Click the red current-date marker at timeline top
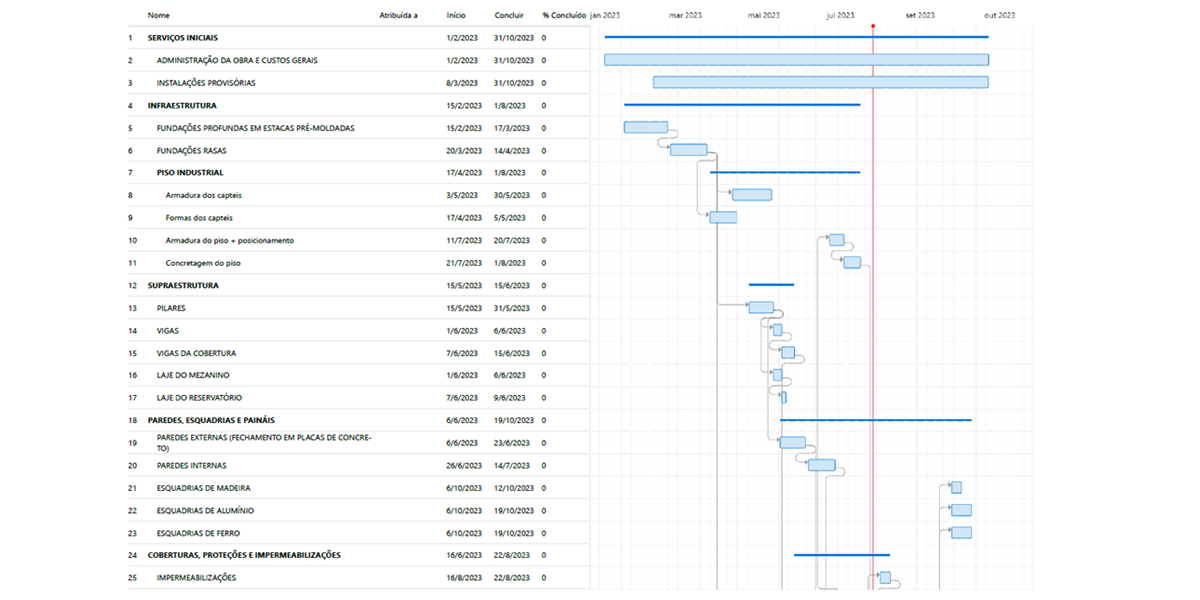 pyautogui.click(x=873, y=26)
